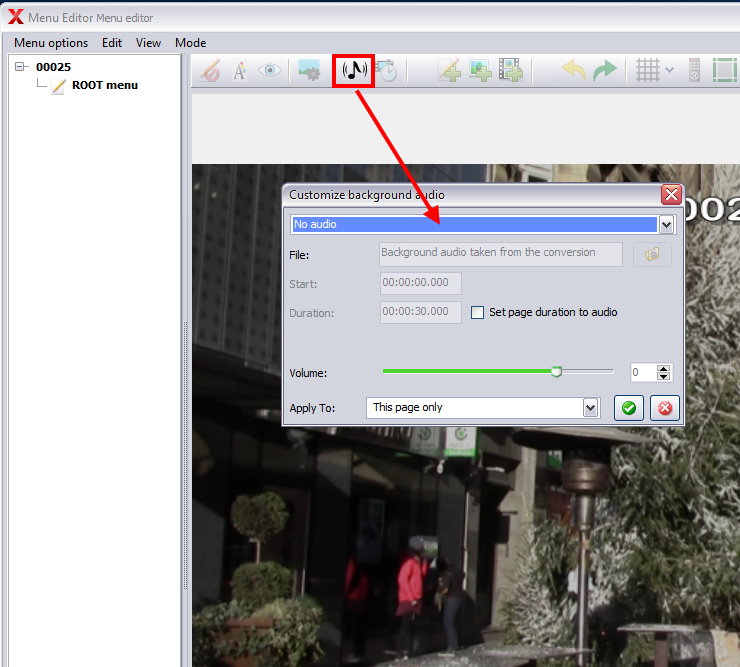Click the Volume number field
Viewport: 740px width, 667px height.
coord(643,372)
